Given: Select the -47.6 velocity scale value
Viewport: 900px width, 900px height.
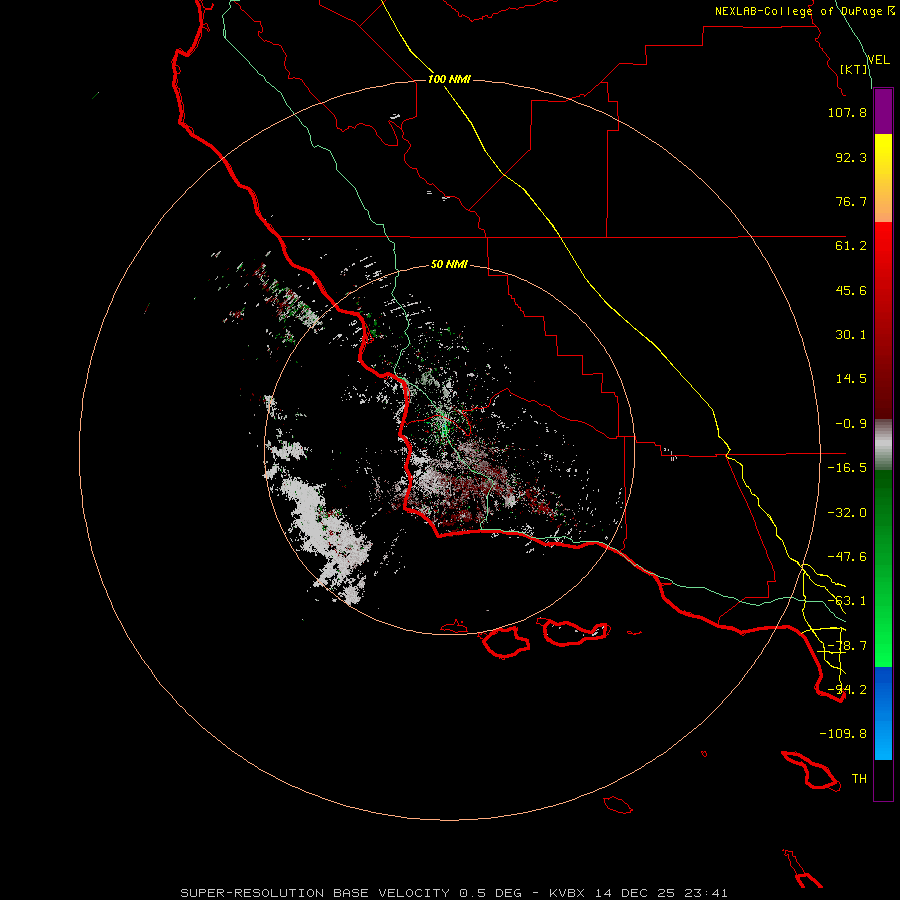Looking at the screenshot, I should [x=847, y=557].
